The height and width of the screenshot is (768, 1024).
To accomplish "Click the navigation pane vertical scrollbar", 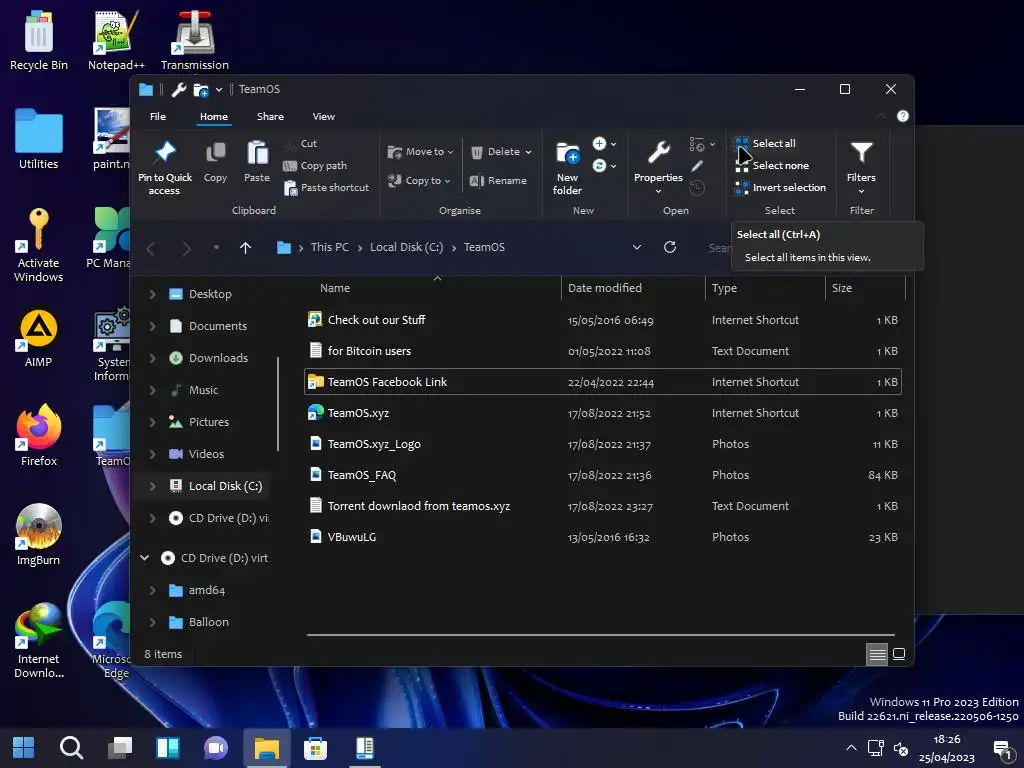I will (278, 404).
